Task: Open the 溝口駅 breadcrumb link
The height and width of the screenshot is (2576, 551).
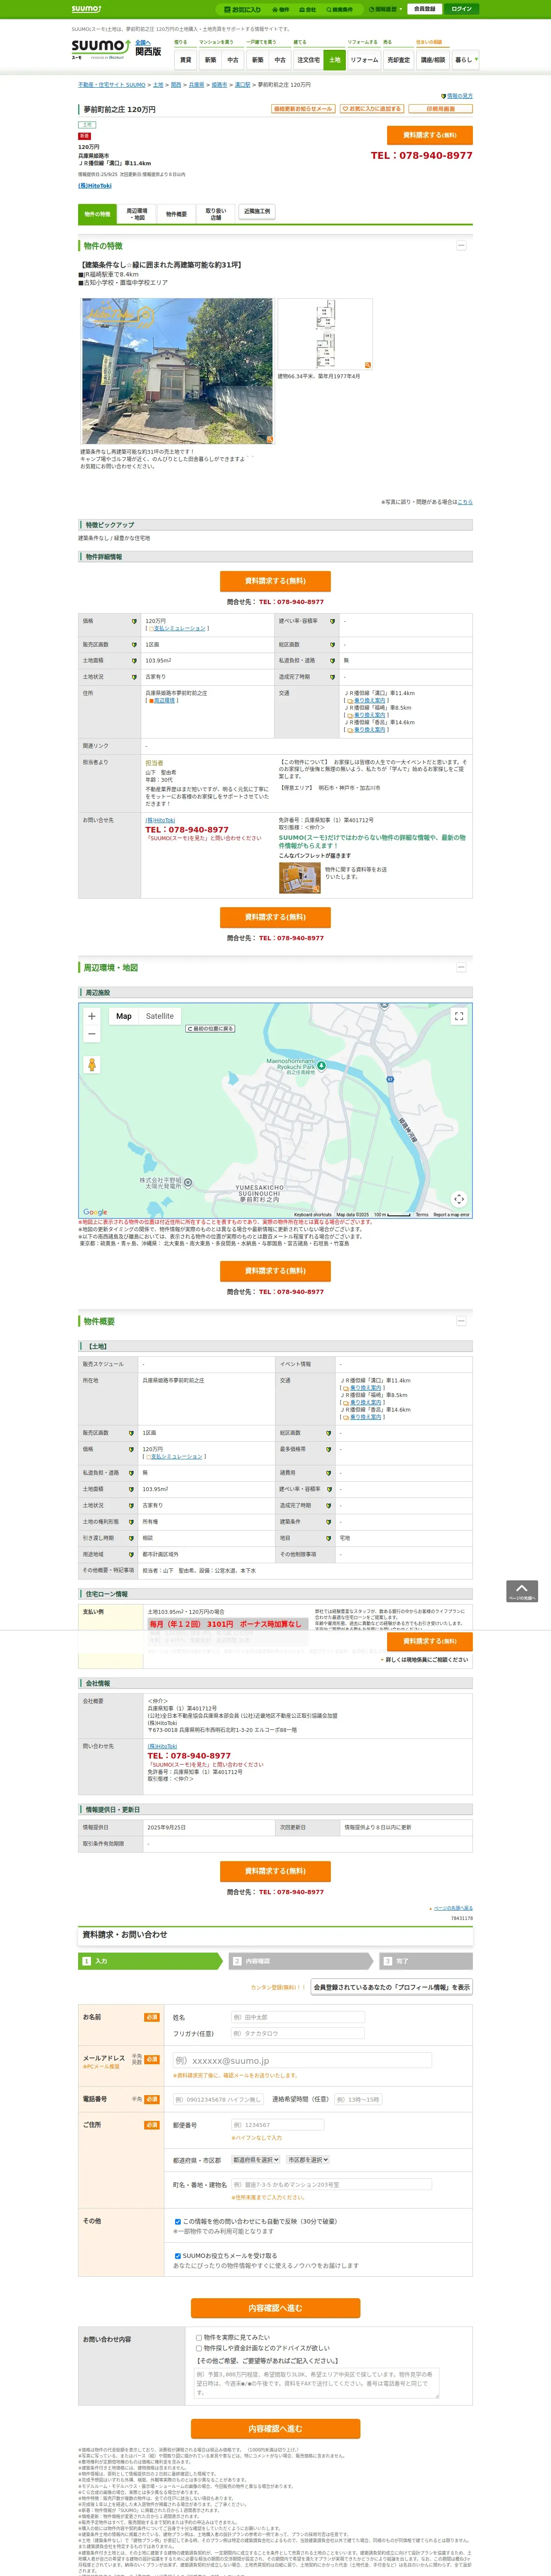Action: (x=242, y=85)
